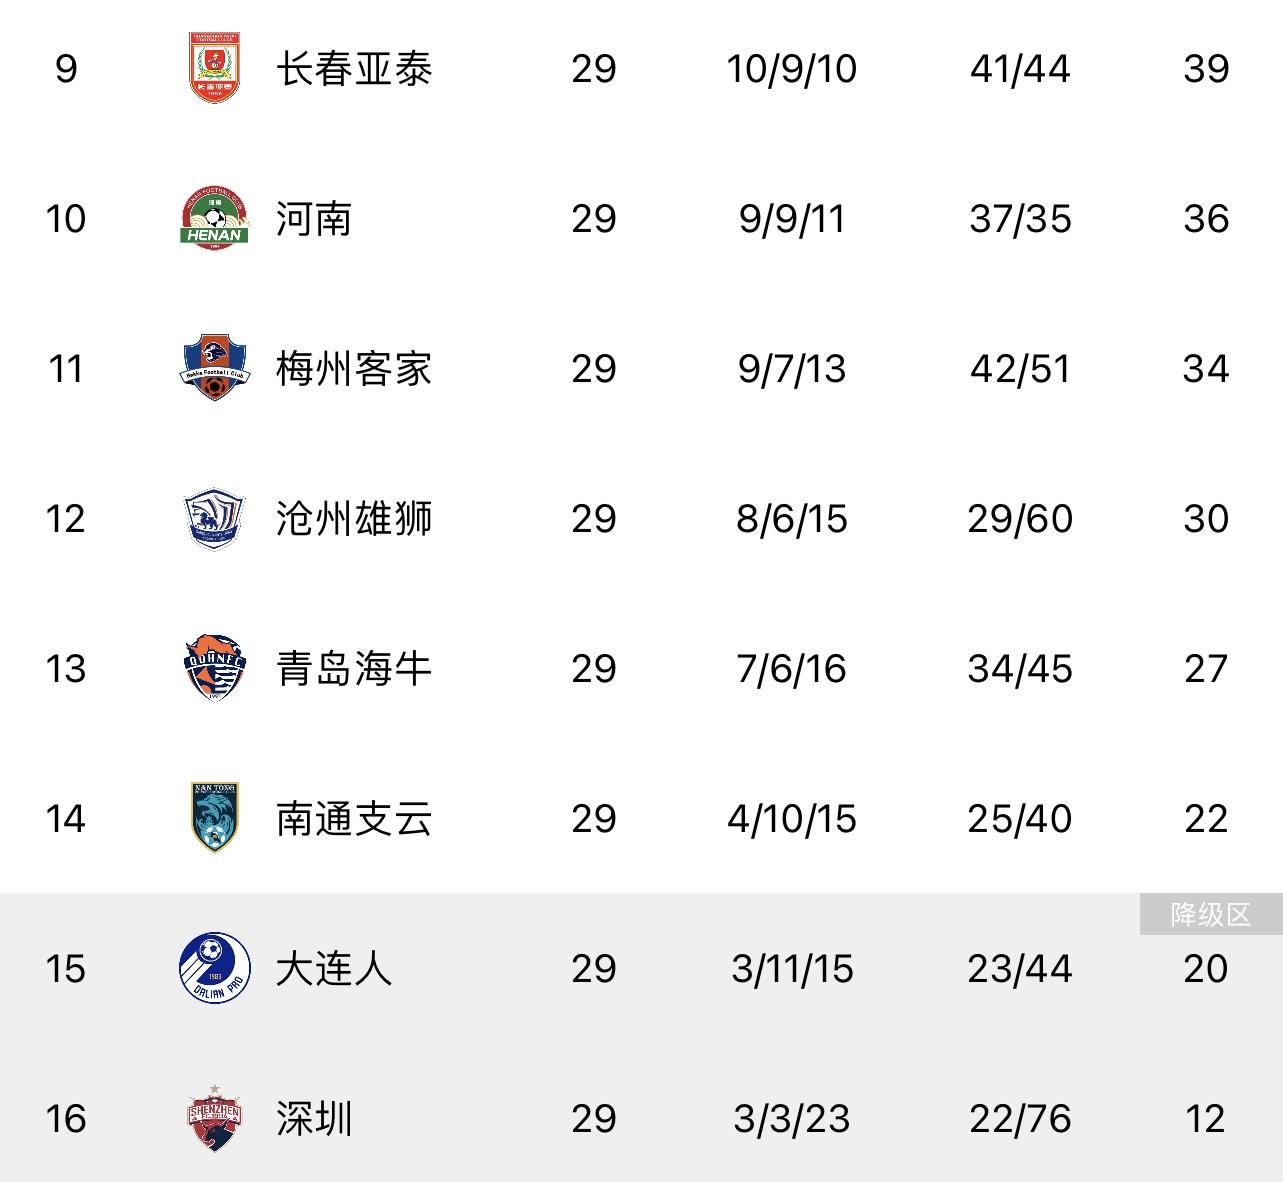
Task: Tap the Shenzhen team crest
Action: 214,1117
